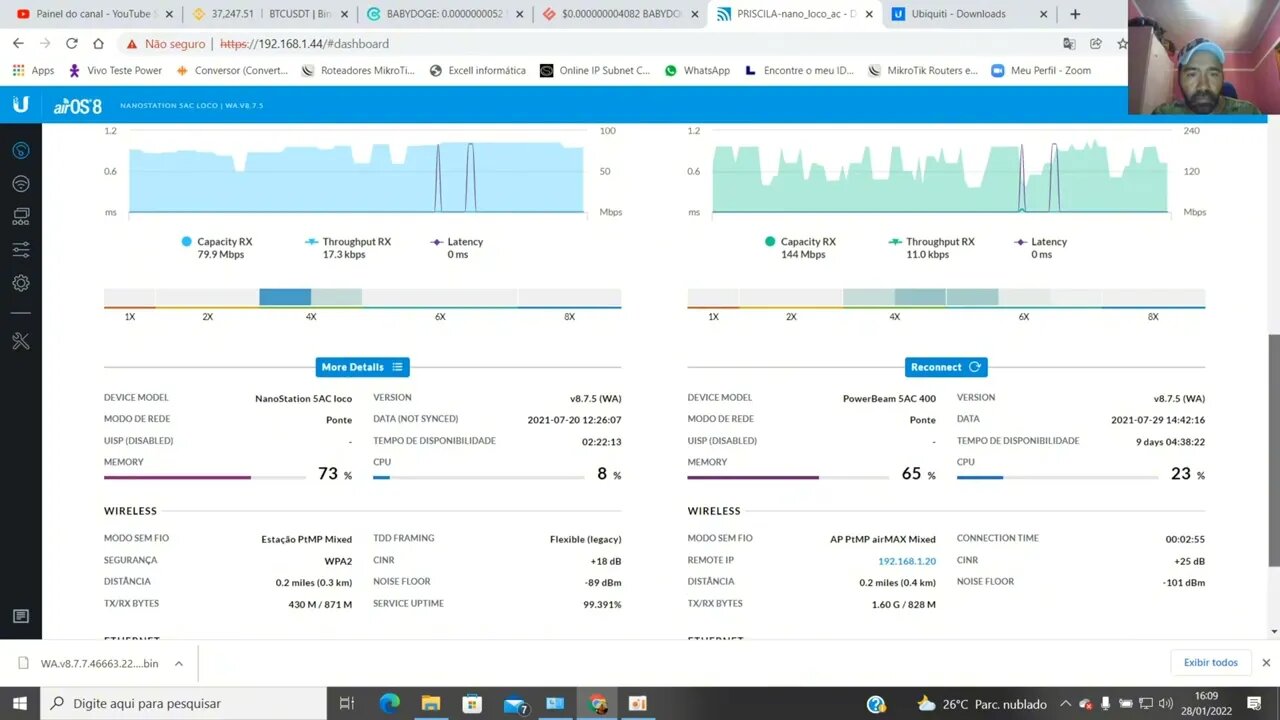The height and width of the screenshot is (720, 1280).
Task: Open a new browser tab
Action: 1075,14
